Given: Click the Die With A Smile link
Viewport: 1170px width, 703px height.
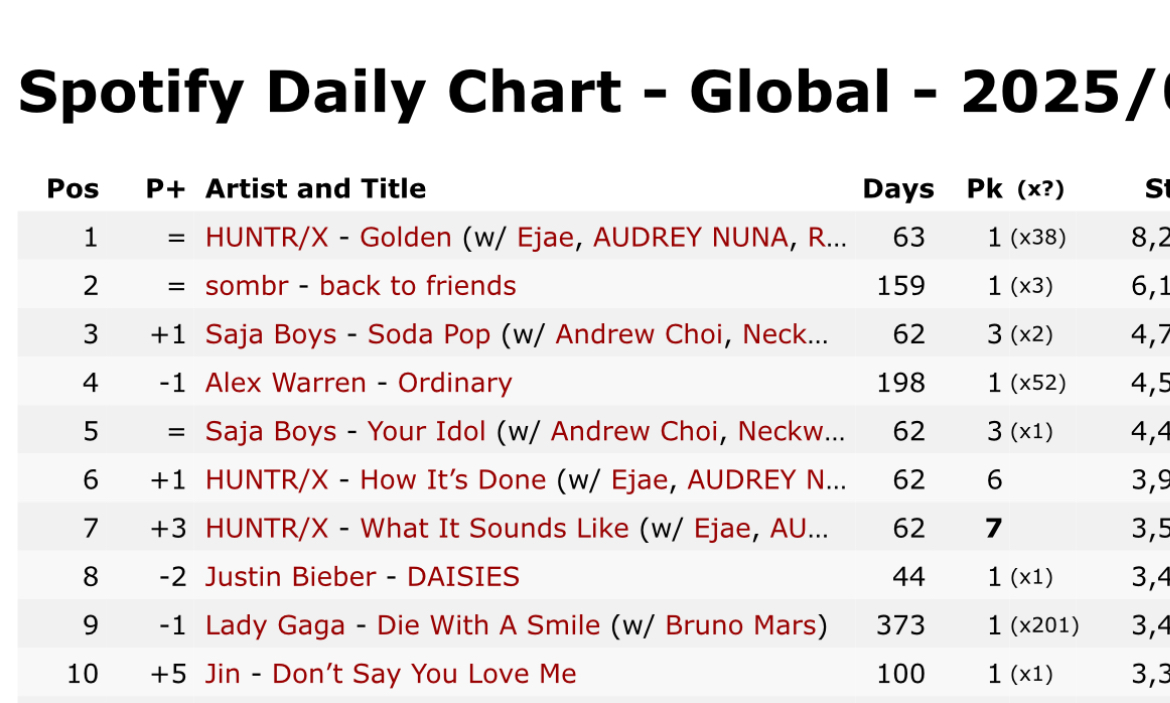Looking at the screenshot, I should pyautogui.click(x=488, y=626).
